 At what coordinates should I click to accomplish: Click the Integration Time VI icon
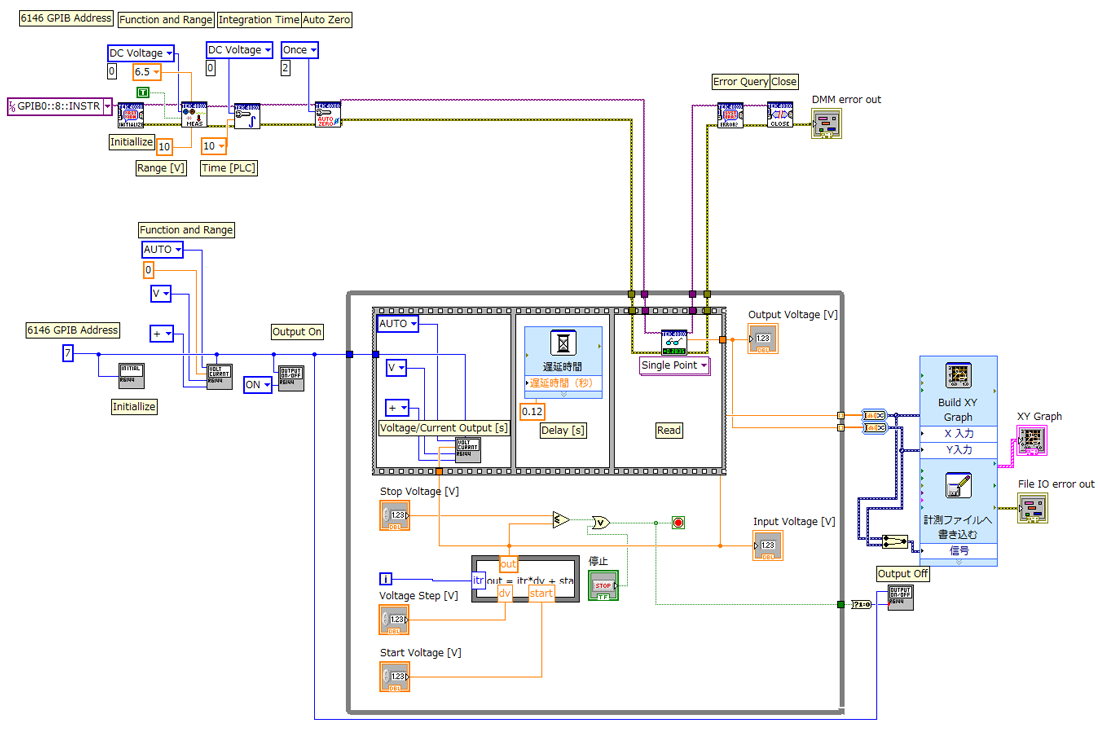(247, 116)
